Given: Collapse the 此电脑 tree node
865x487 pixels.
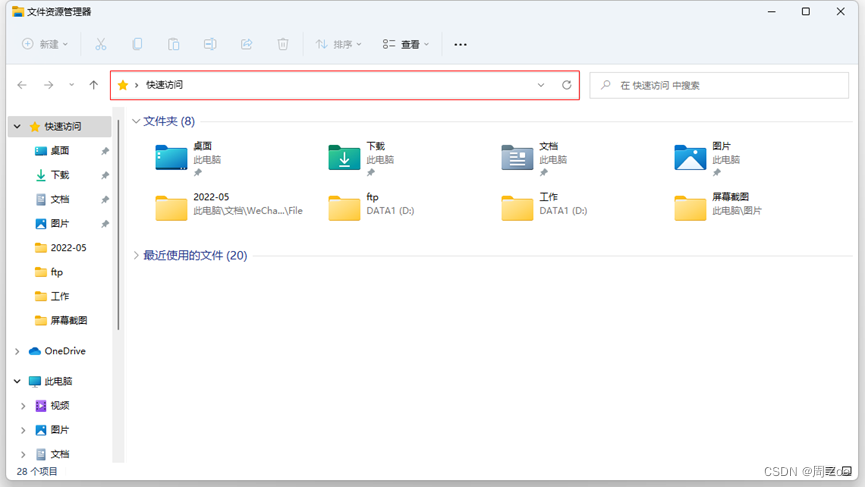Looking at the screenshot, I should [17, 382].
